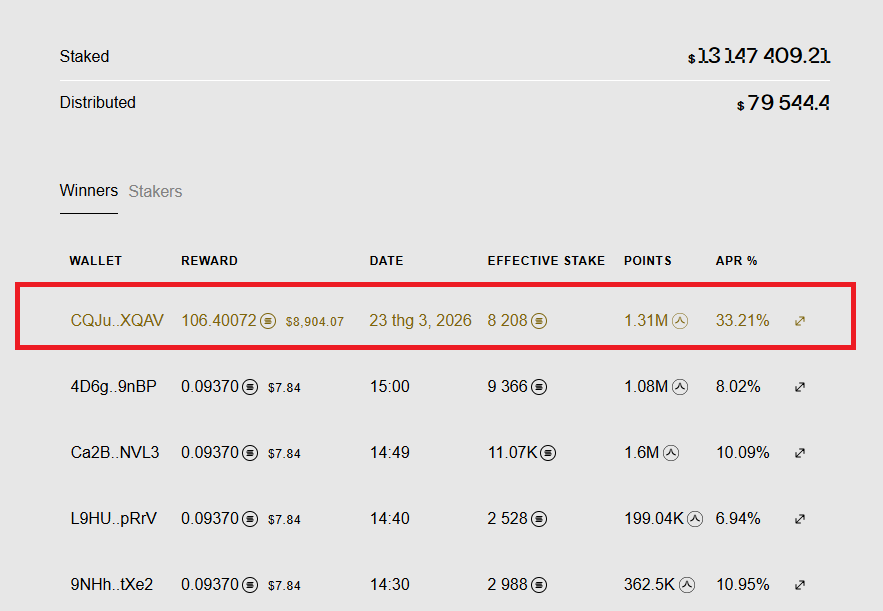The width and height of the screenshot is (883, 611).
Task: Click SOL icon beside 2 988 stake
Action: tap(539, 585)
